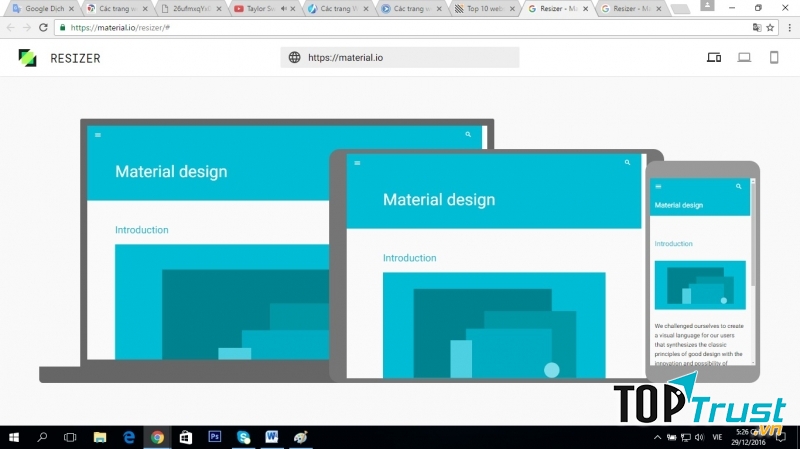Click search icon in laptop preview
Viewport: 800px width, 449px height.
(x=468, y=134)
